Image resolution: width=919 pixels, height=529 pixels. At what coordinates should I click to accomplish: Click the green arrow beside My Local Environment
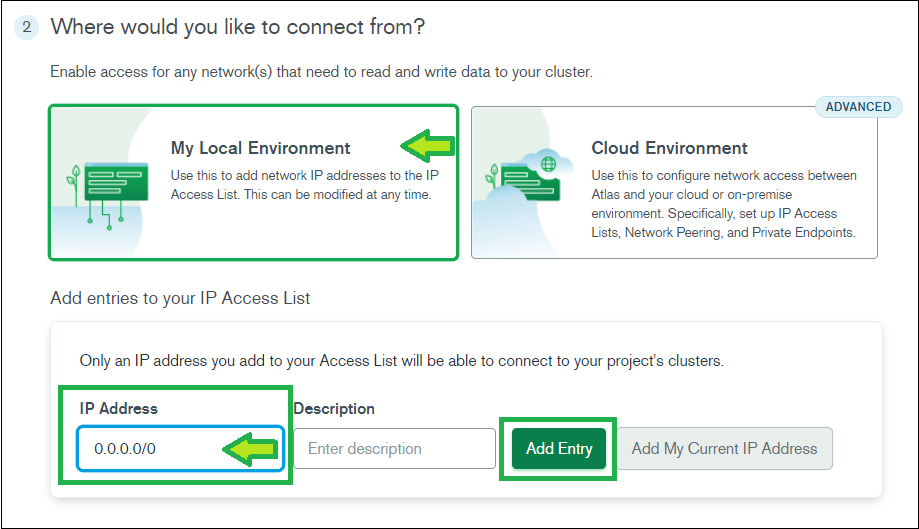point(428,146)
